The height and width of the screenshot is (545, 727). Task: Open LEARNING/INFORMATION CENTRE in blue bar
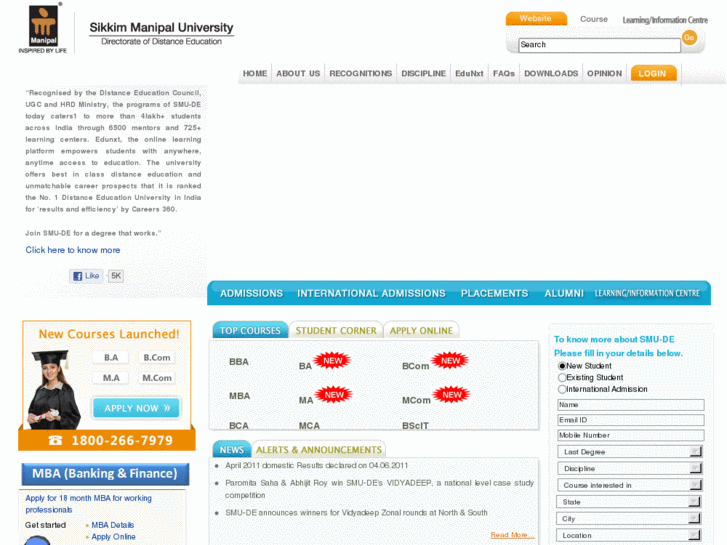pyautogui.click(x=647, y=293)
